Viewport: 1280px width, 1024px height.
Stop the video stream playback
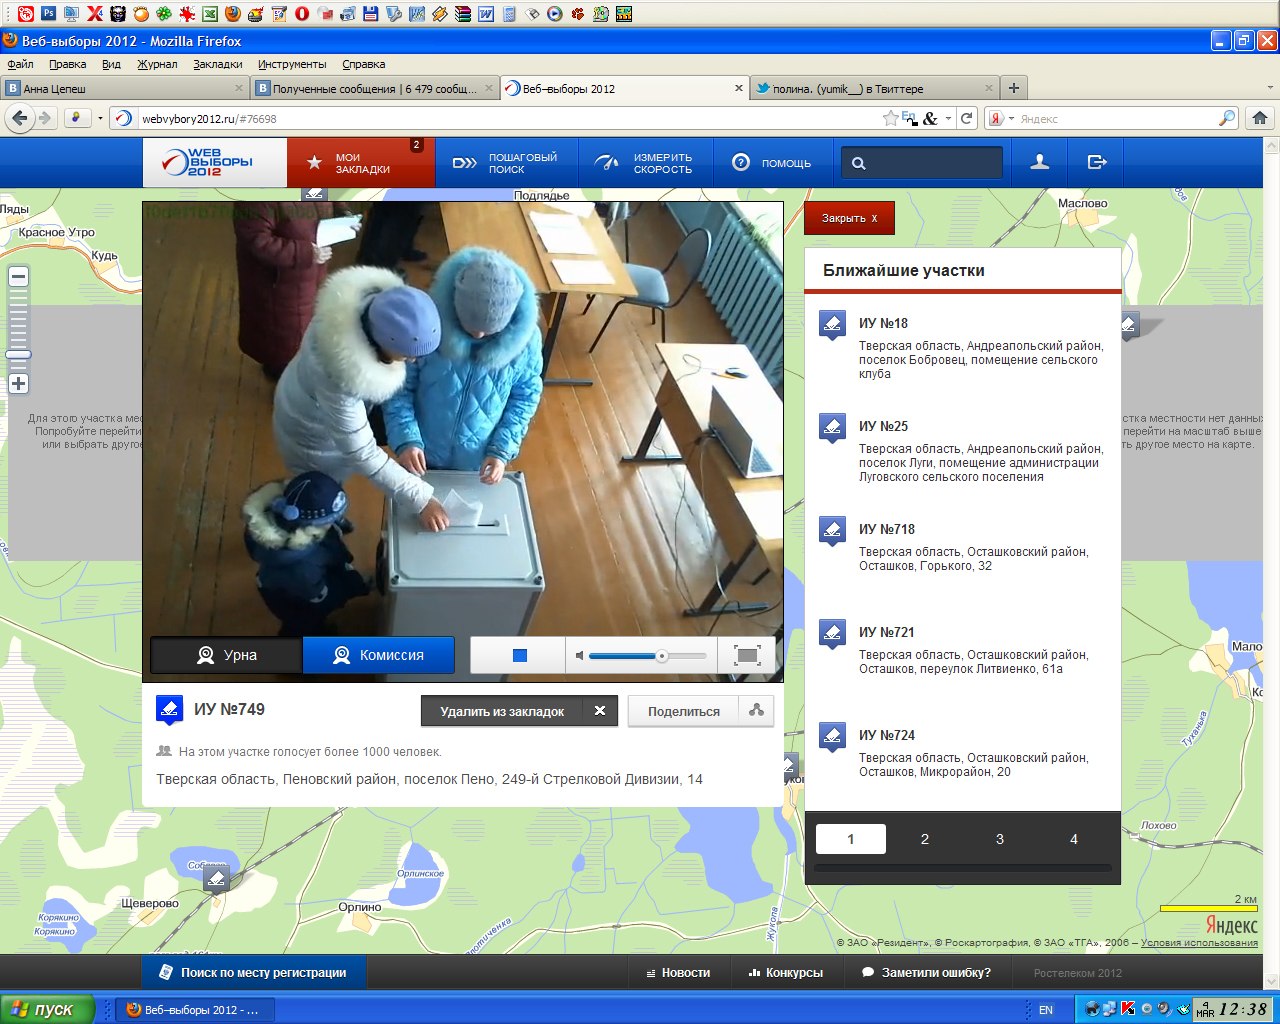tap(519, 656)
